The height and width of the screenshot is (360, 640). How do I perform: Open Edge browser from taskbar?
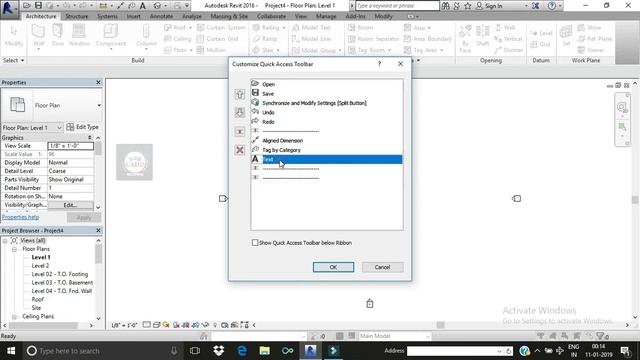242,351
